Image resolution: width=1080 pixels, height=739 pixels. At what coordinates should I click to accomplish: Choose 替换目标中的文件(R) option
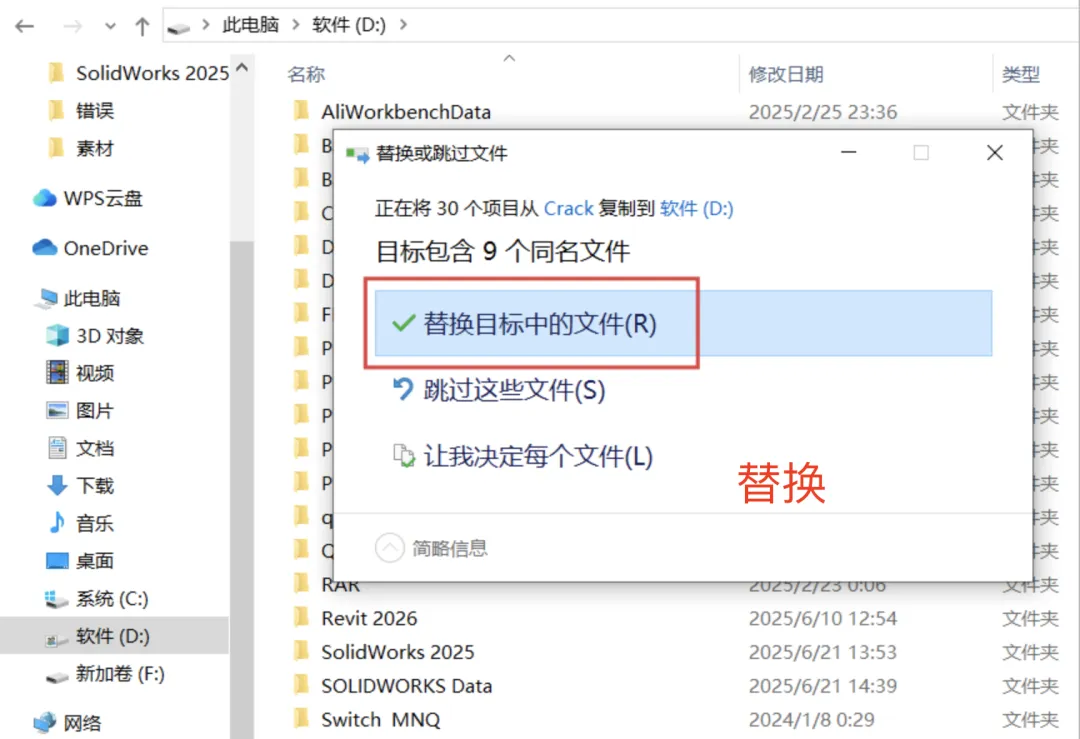683,323
